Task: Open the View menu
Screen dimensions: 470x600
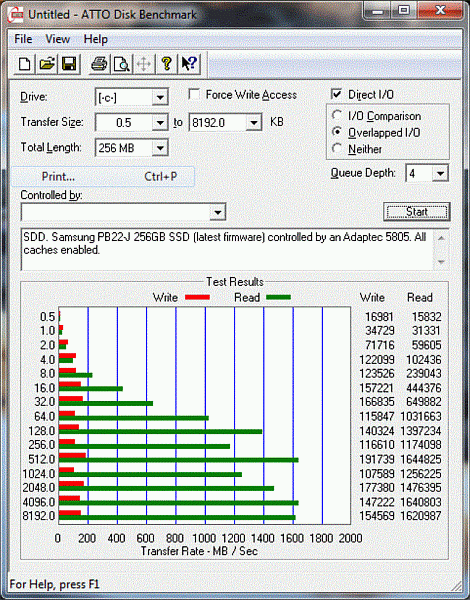Action: [x=57, y=39]
